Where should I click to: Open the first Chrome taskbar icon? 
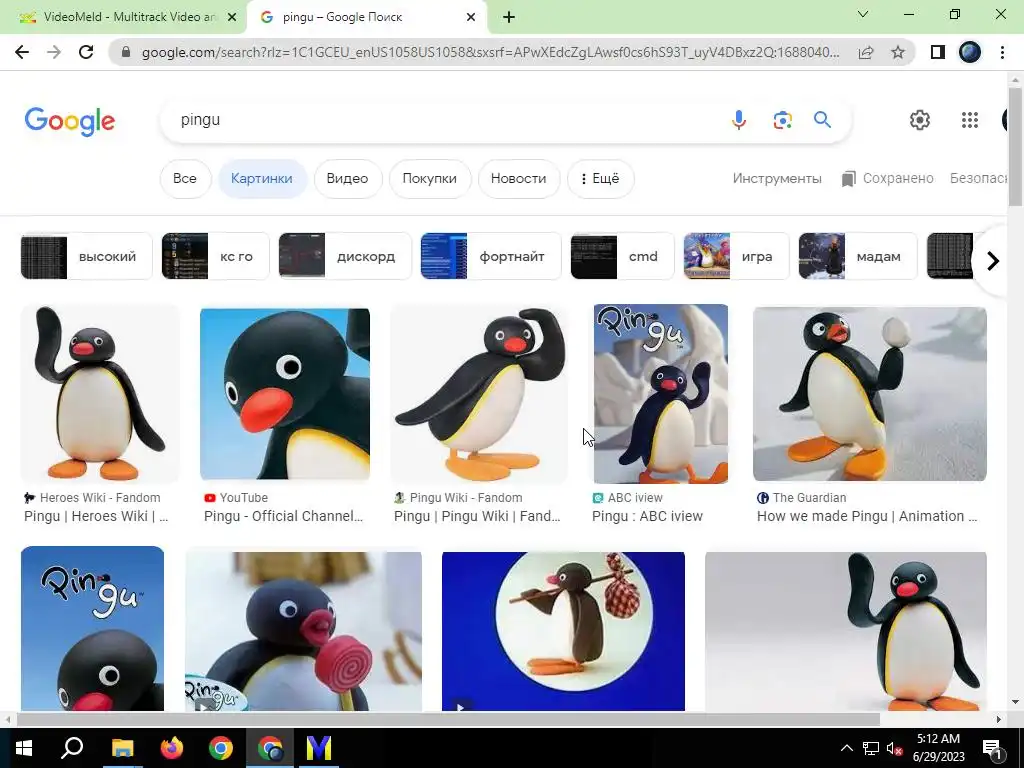pos(221,748)
